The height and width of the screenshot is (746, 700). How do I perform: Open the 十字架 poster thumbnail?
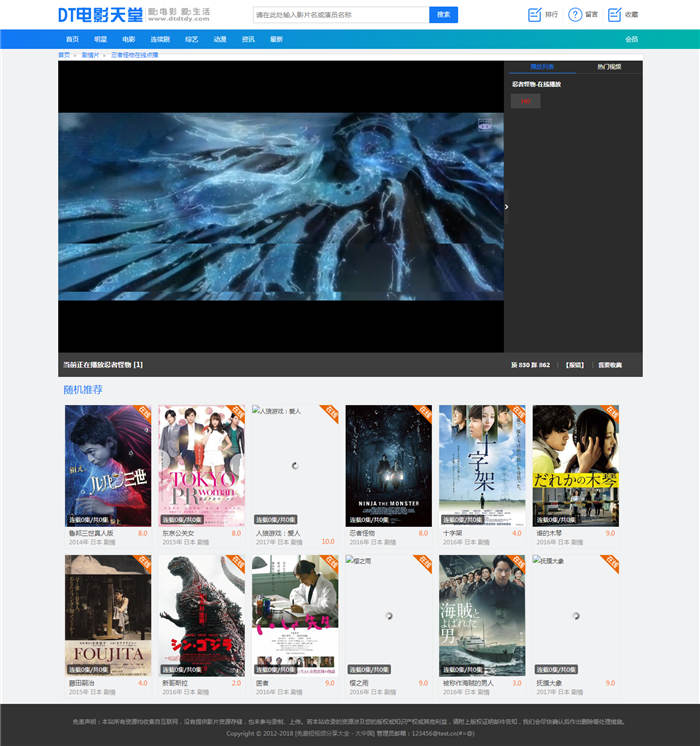pos(482,465)
